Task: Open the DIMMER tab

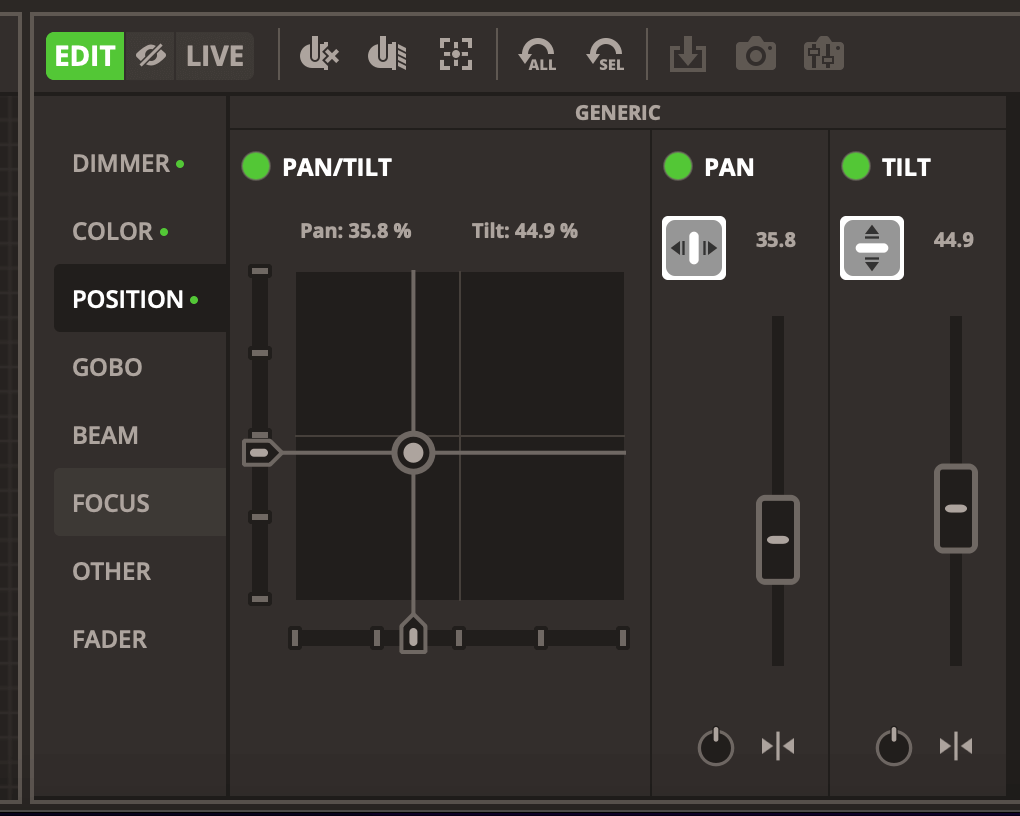Action: [121, 164]
